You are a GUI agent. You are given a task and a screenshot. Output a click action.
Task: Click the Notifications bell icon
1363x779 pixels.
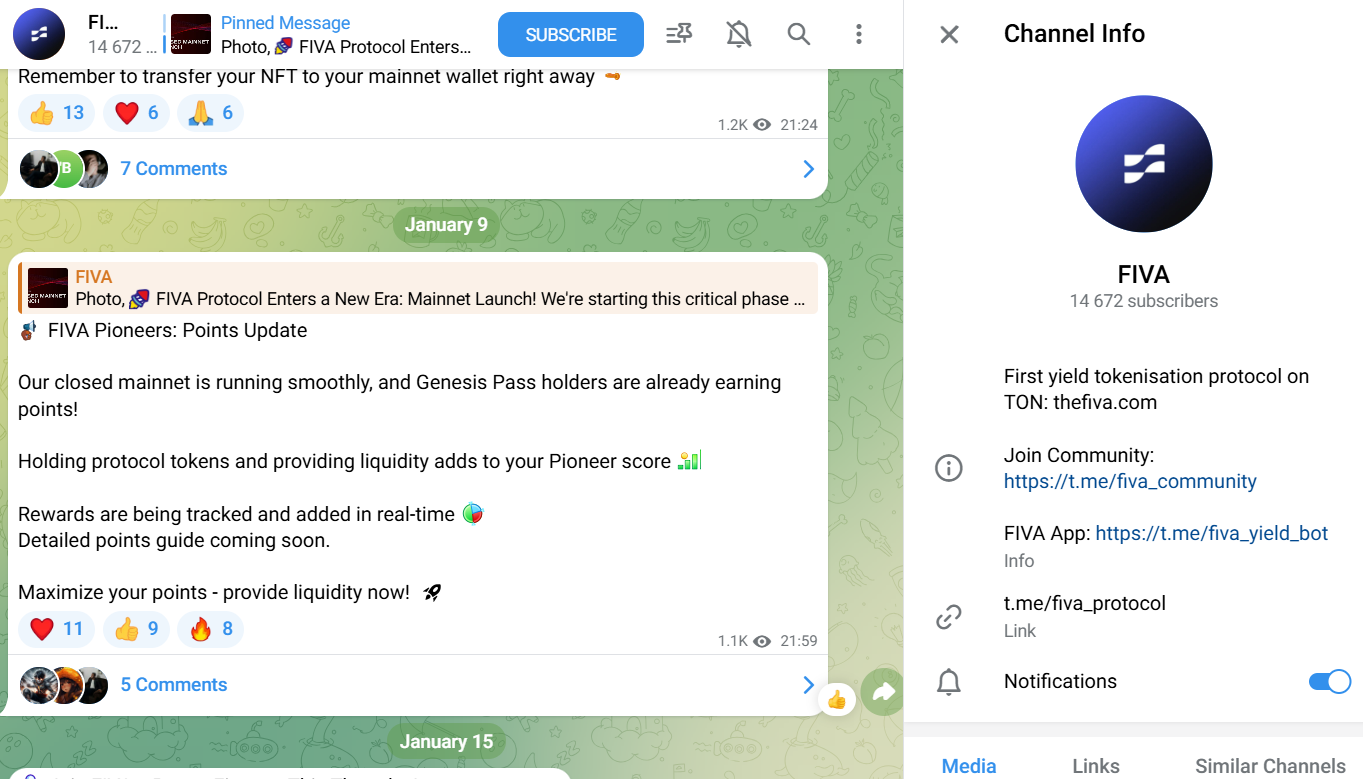pyautogui.click(x=948, y=682)
